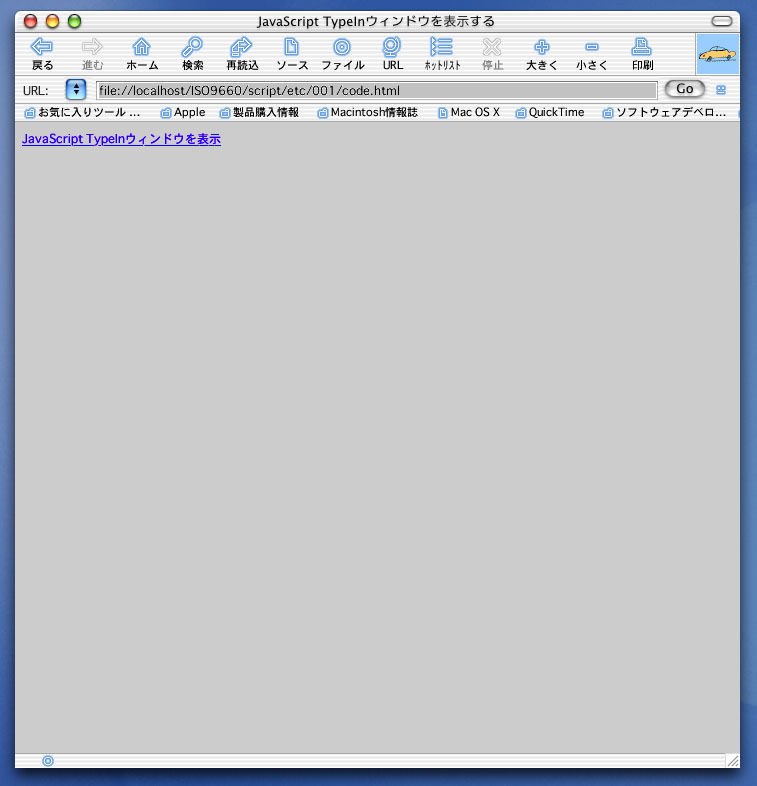Open ソフトウェアデベロ bookmark folder
This screenshot has height=786, width=757.
pyautogui.click(x=664, y=112)
